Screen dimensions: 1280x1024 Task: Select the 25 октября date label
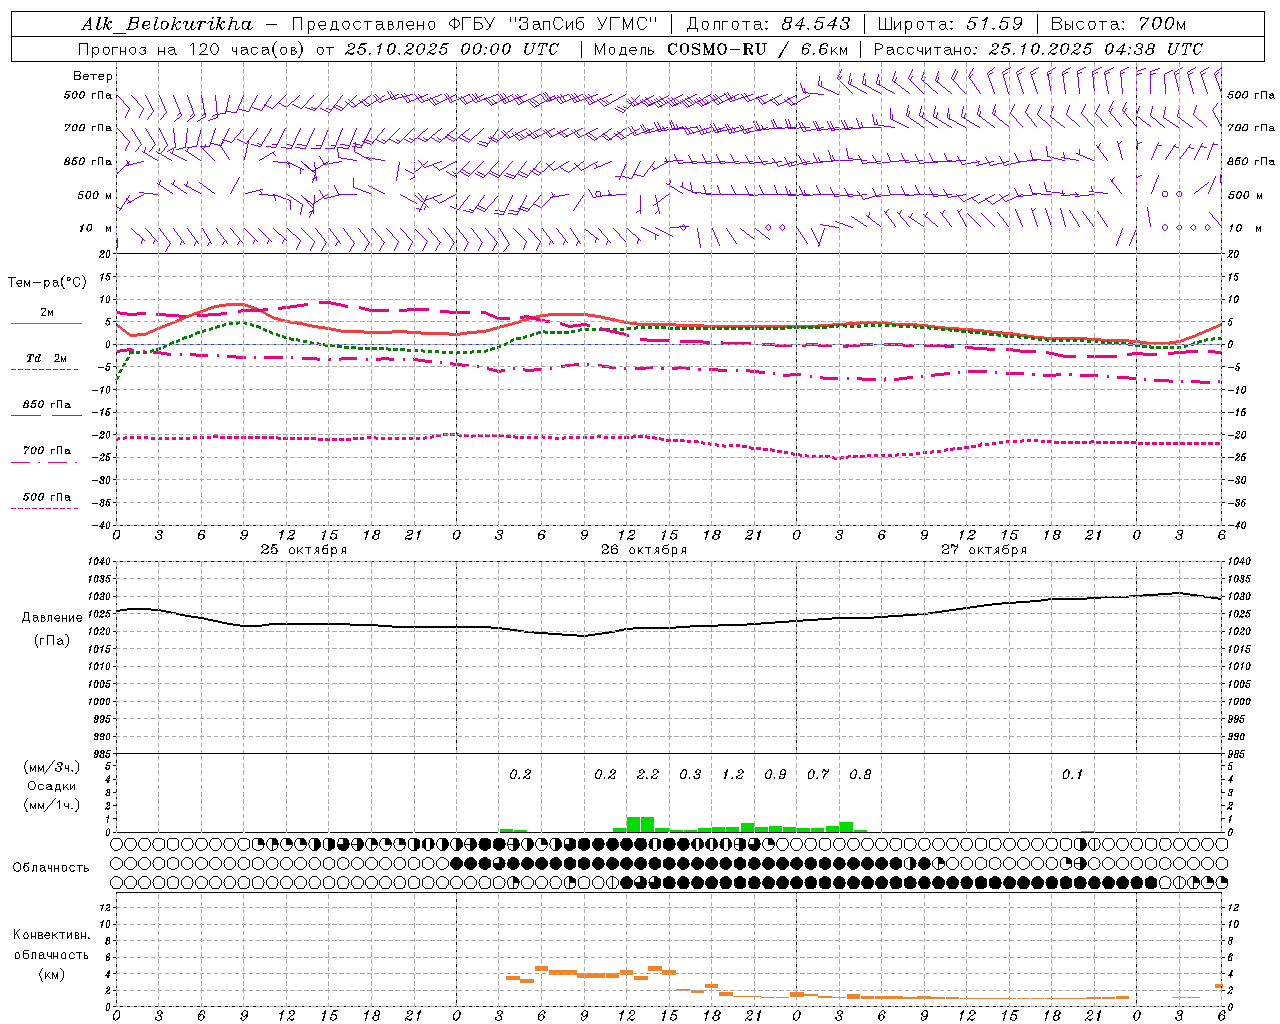(303, 550)
